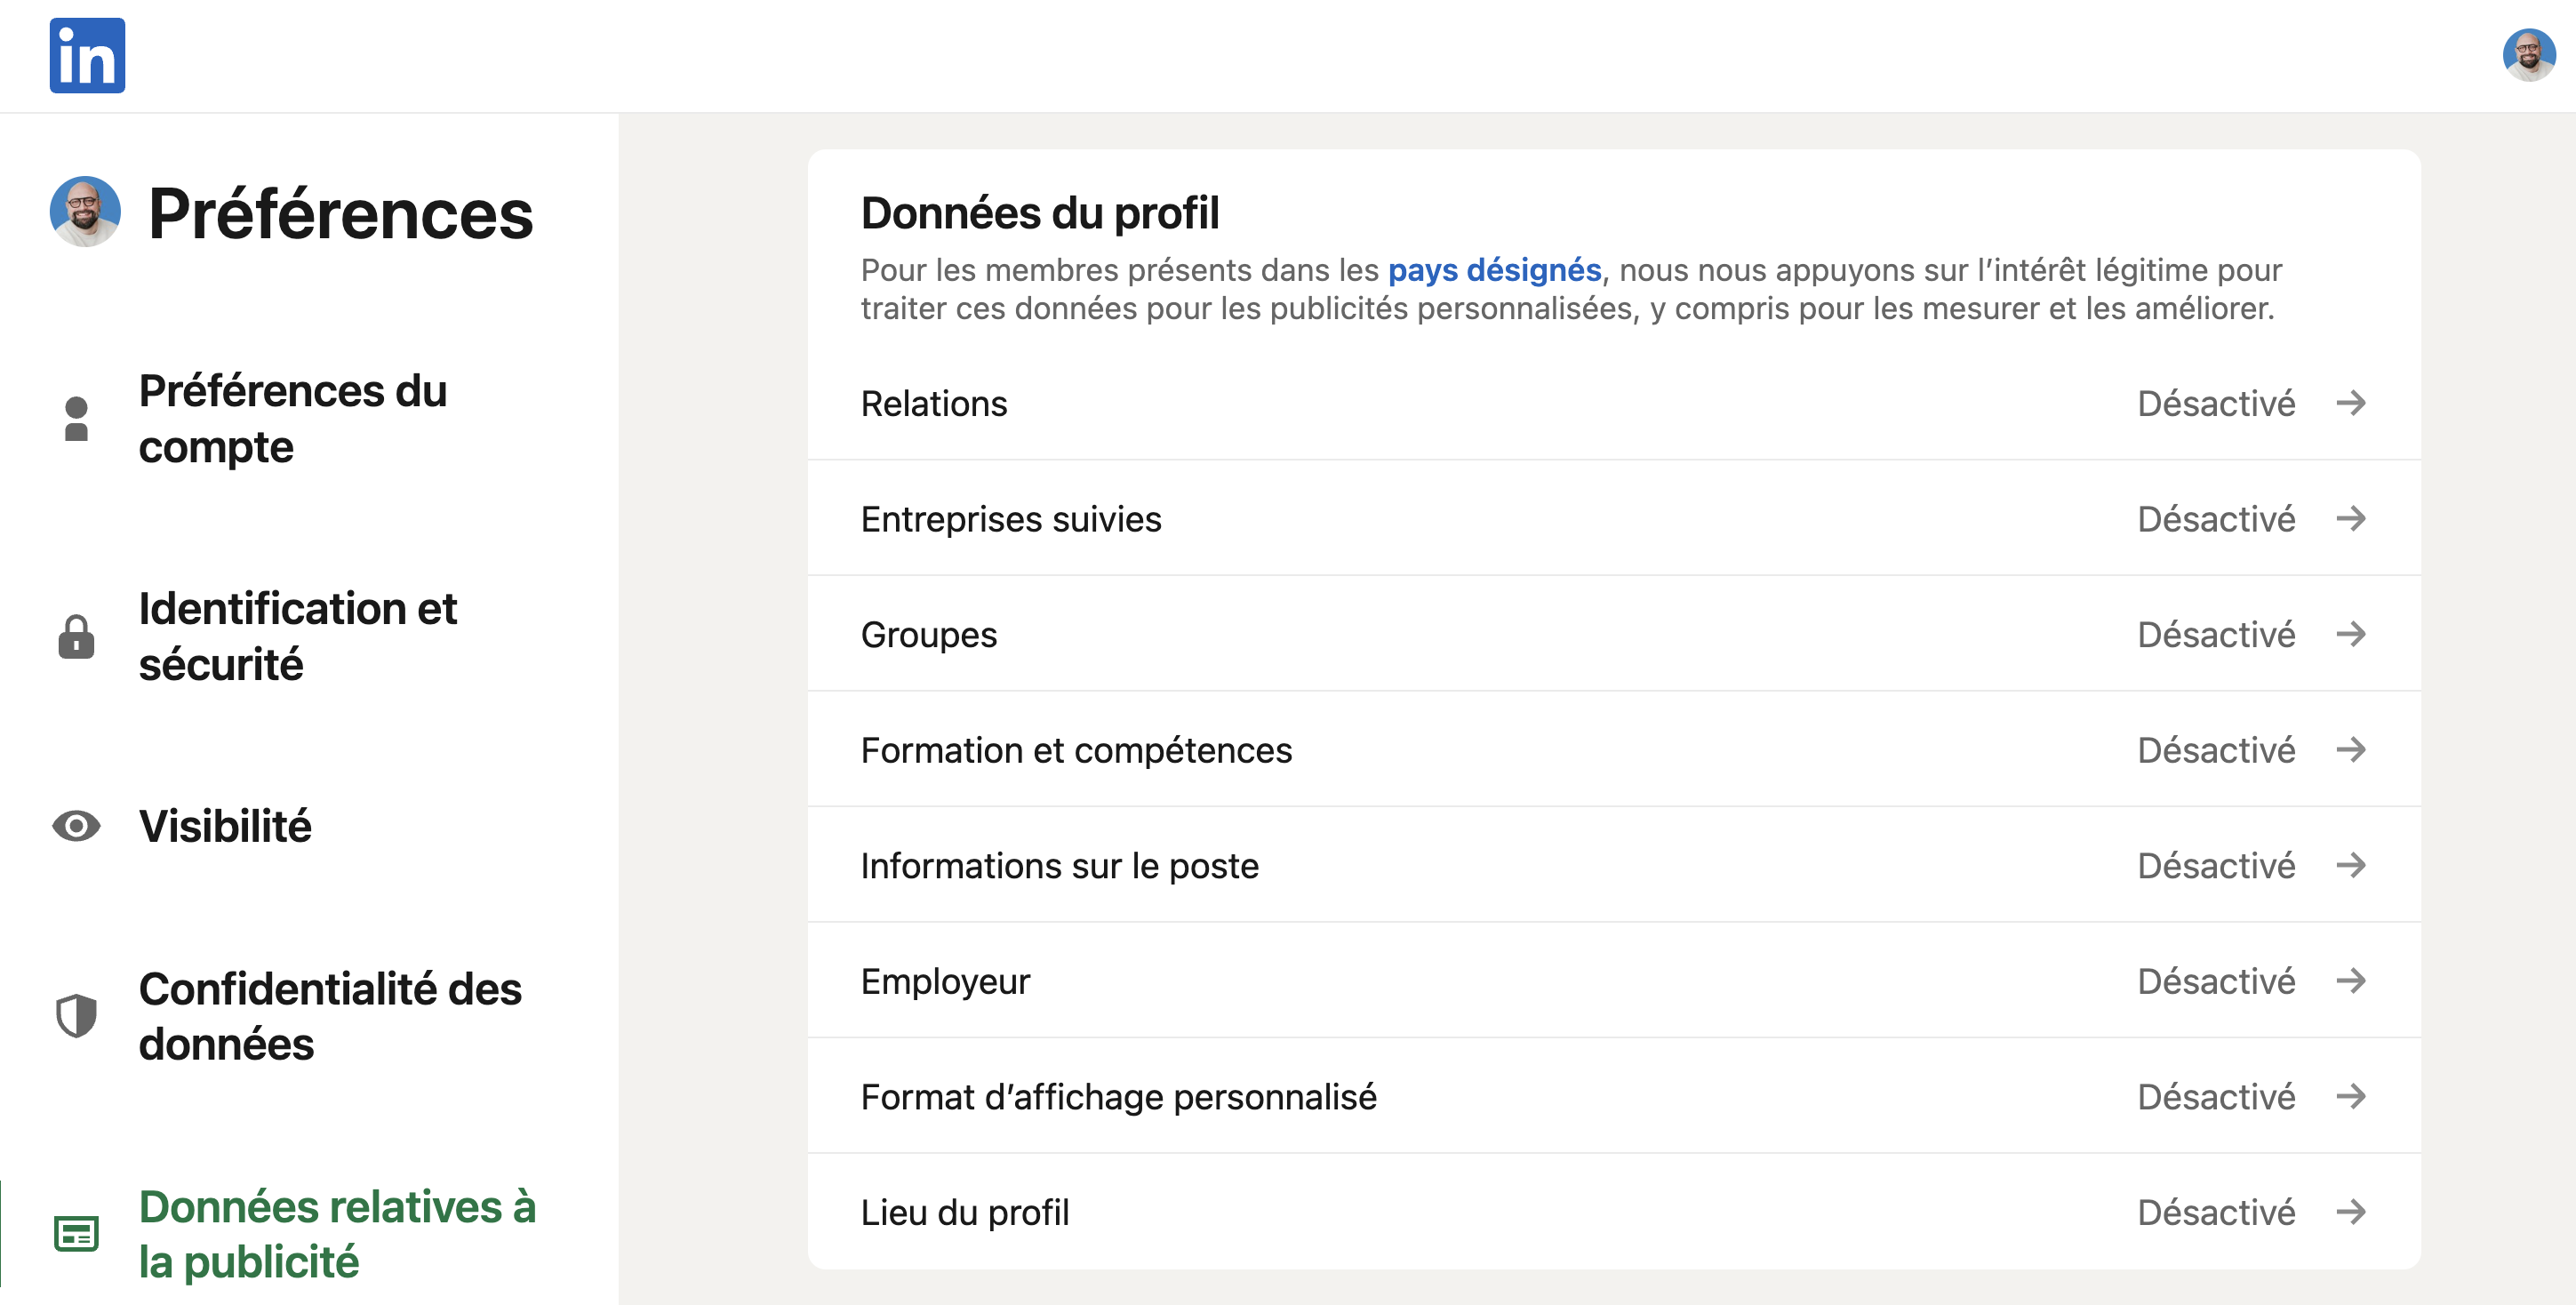Change Désactivé status for Informations sur le poste
2576x1305 pixels.
[2216, 865]
